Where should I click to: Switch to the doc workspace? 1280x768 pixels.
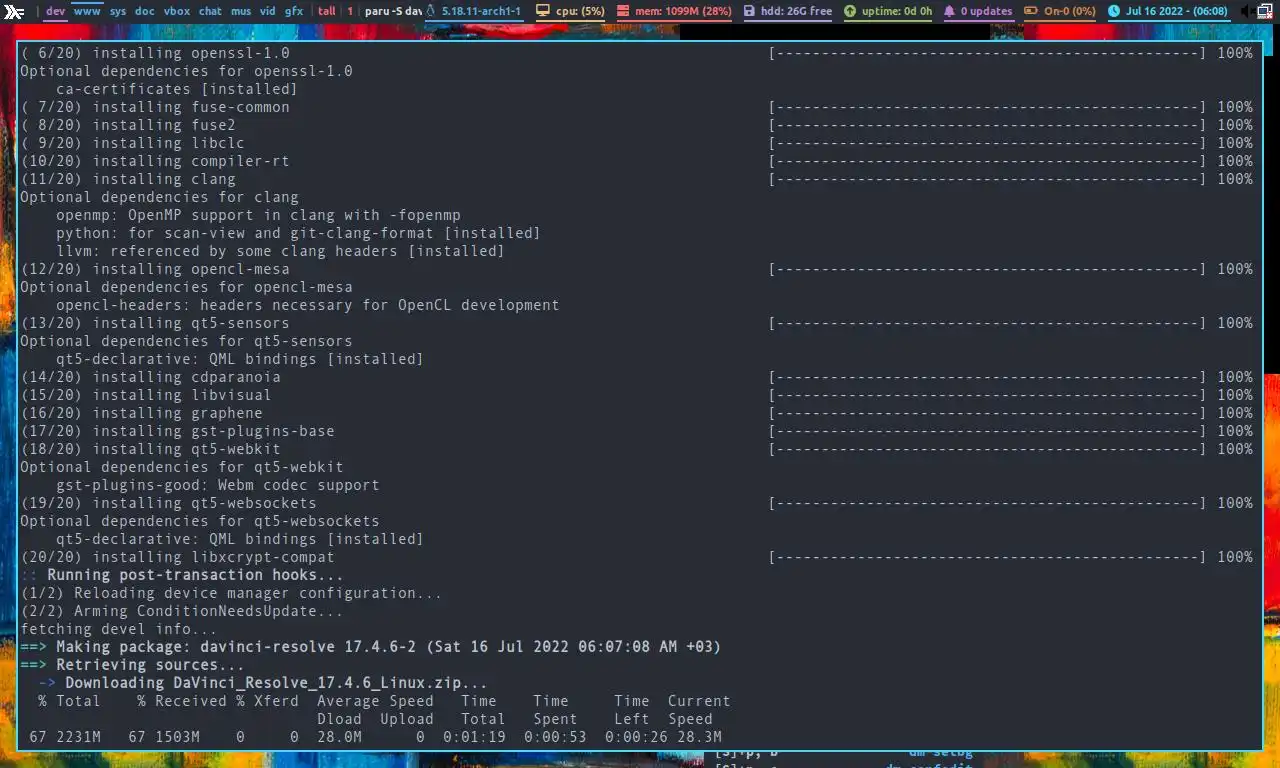[145, 12]
